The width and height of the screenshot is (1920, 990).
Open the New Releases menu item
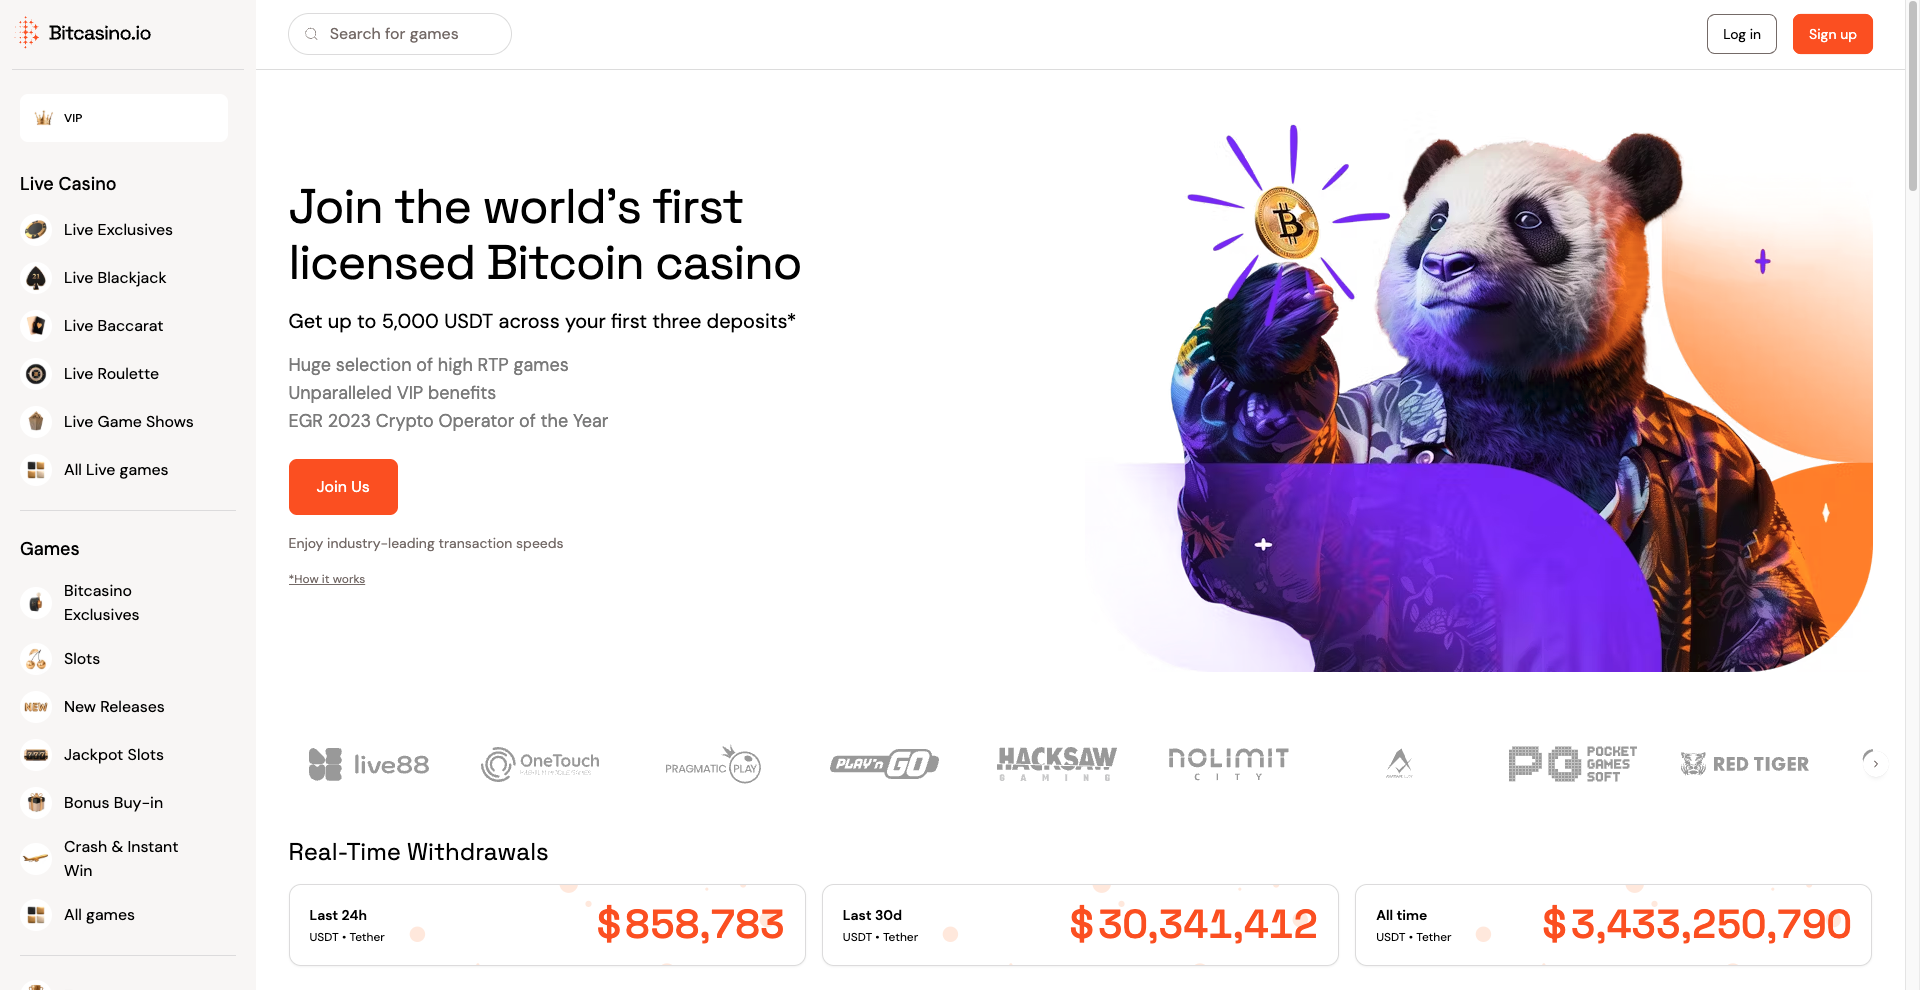tap(114, 707)
